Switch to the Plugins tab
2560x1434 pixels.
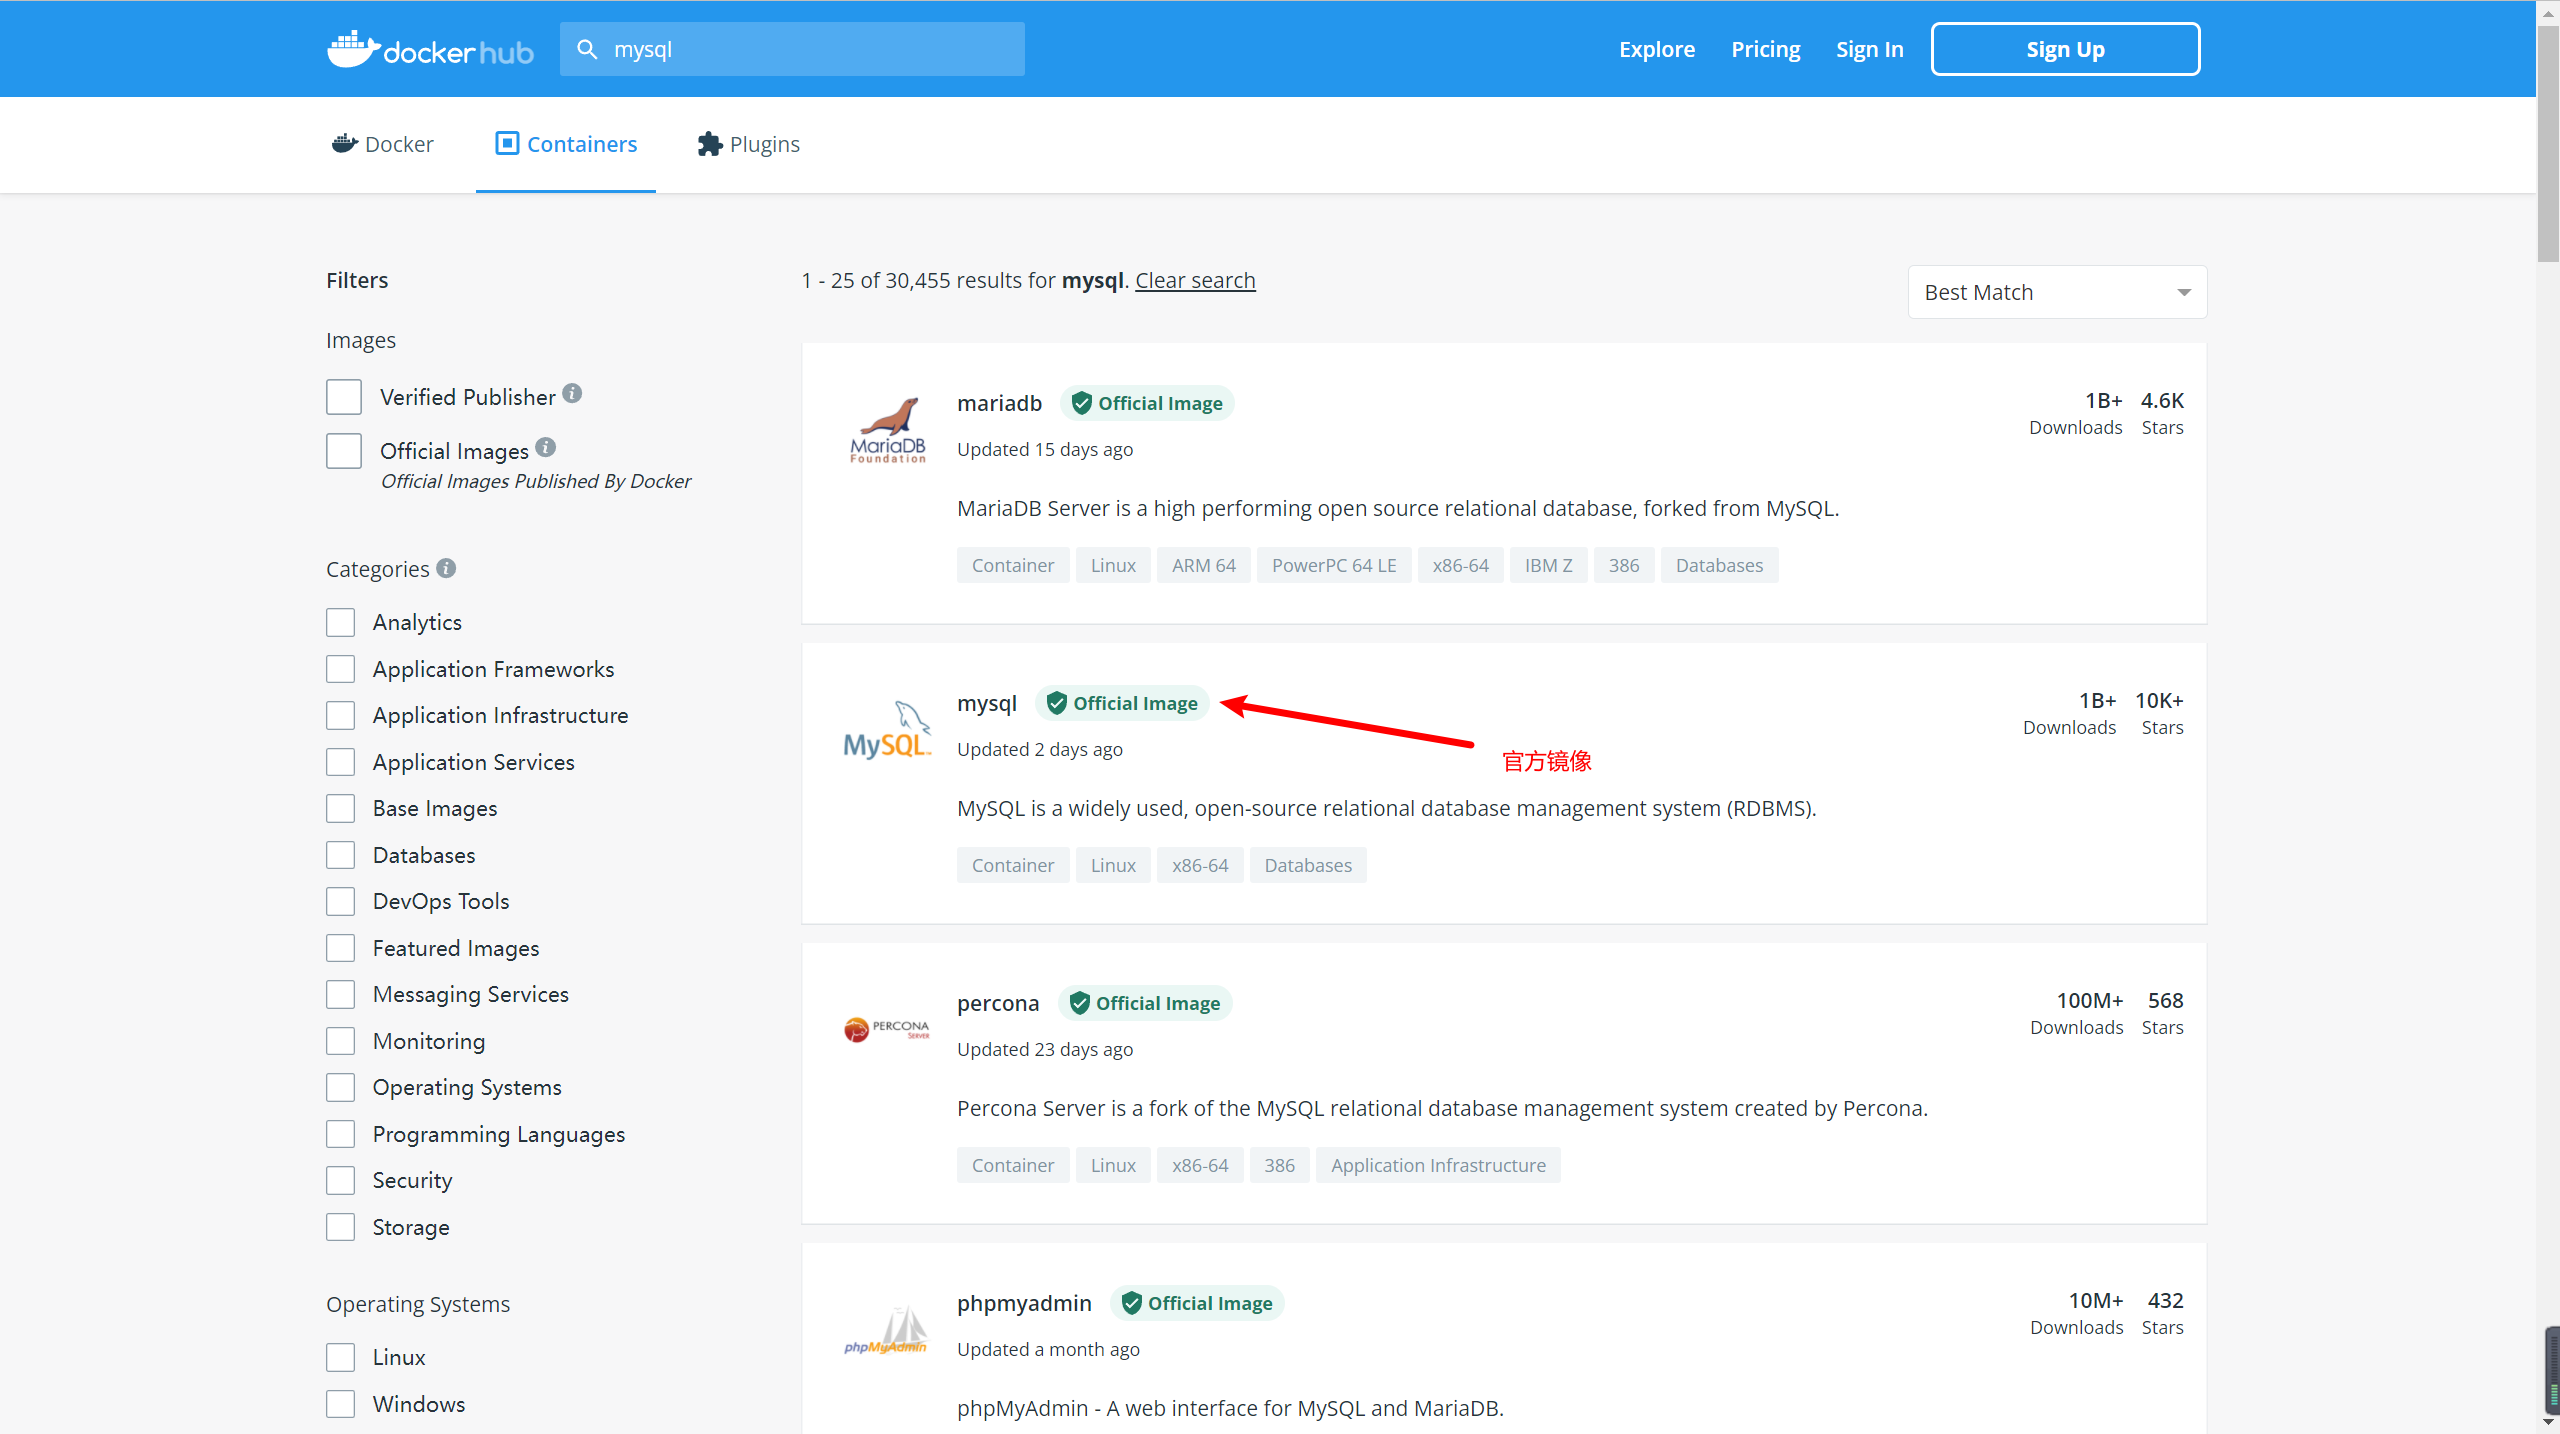click(749, 144)
